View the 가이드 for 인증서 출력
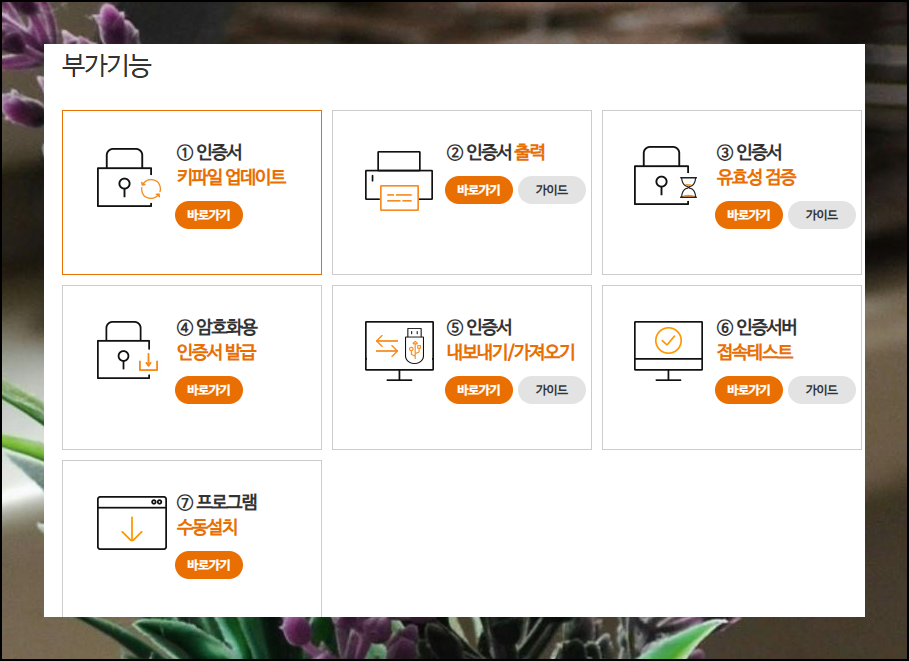Screen dimensions: 909x661 tap(552, 190)
